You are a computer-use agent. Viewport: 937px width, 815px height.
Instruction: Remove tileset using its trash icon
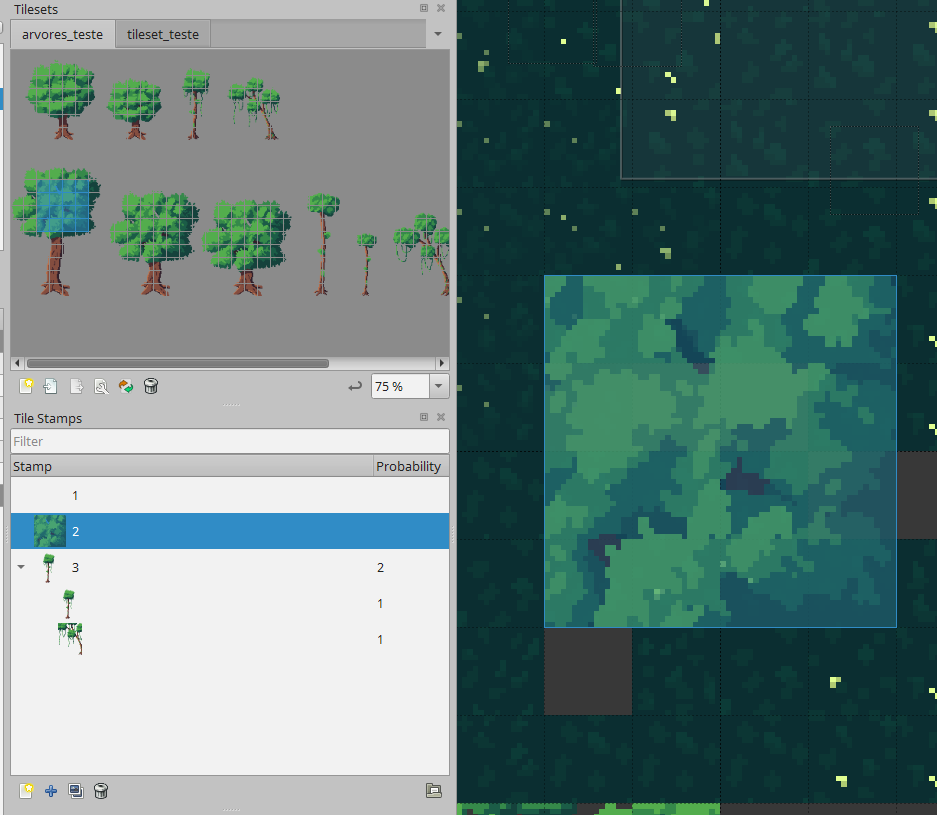(x=151, y=386)
